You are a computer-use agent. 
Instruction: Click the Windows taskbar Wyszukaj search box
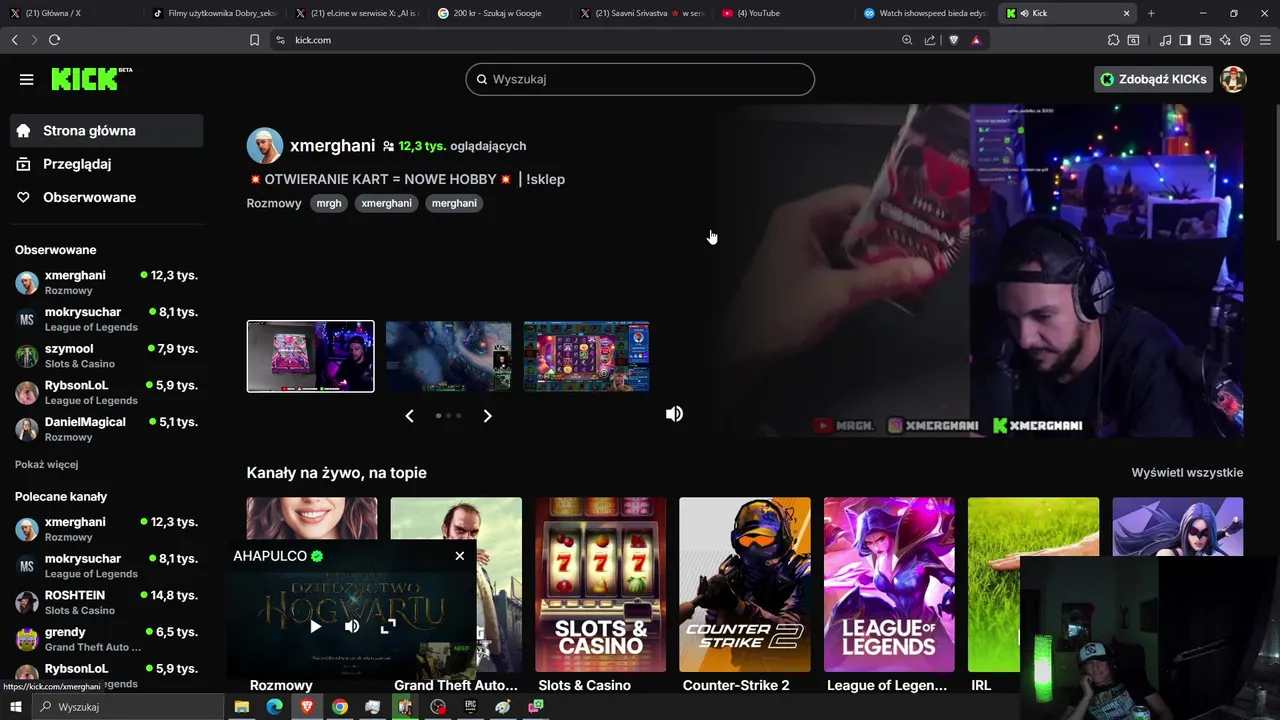tap(127, 707)
